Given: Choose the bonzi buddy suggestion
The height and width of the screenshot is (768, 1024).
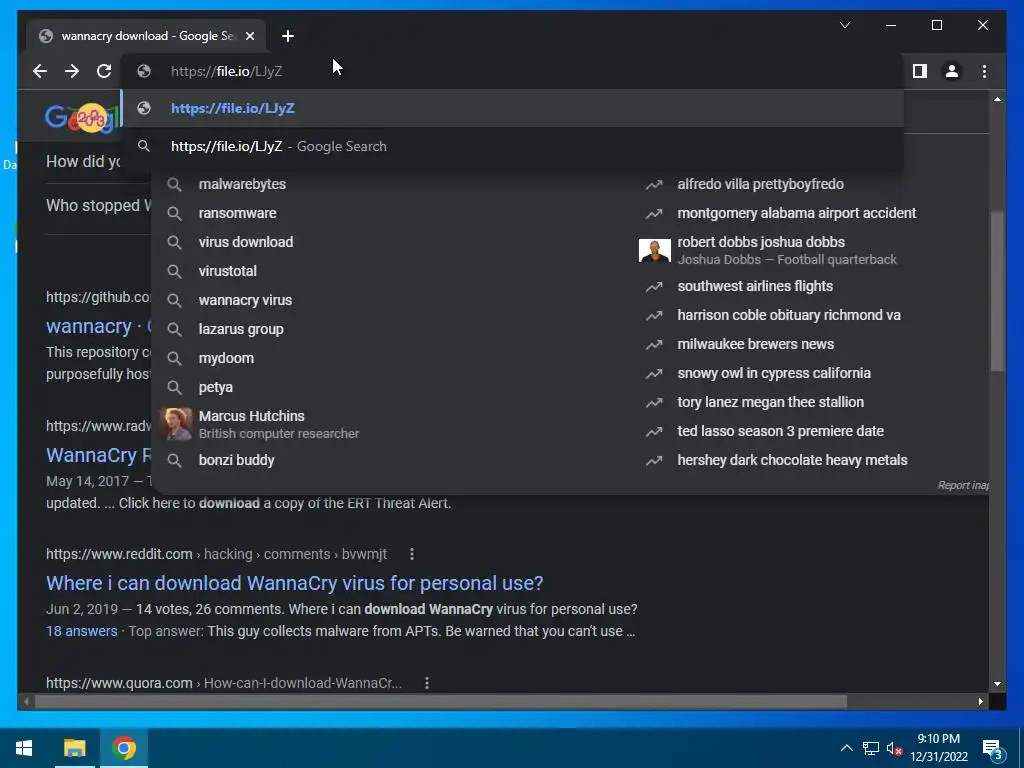Looking at the screenshot, I should (x=236, y=460).
